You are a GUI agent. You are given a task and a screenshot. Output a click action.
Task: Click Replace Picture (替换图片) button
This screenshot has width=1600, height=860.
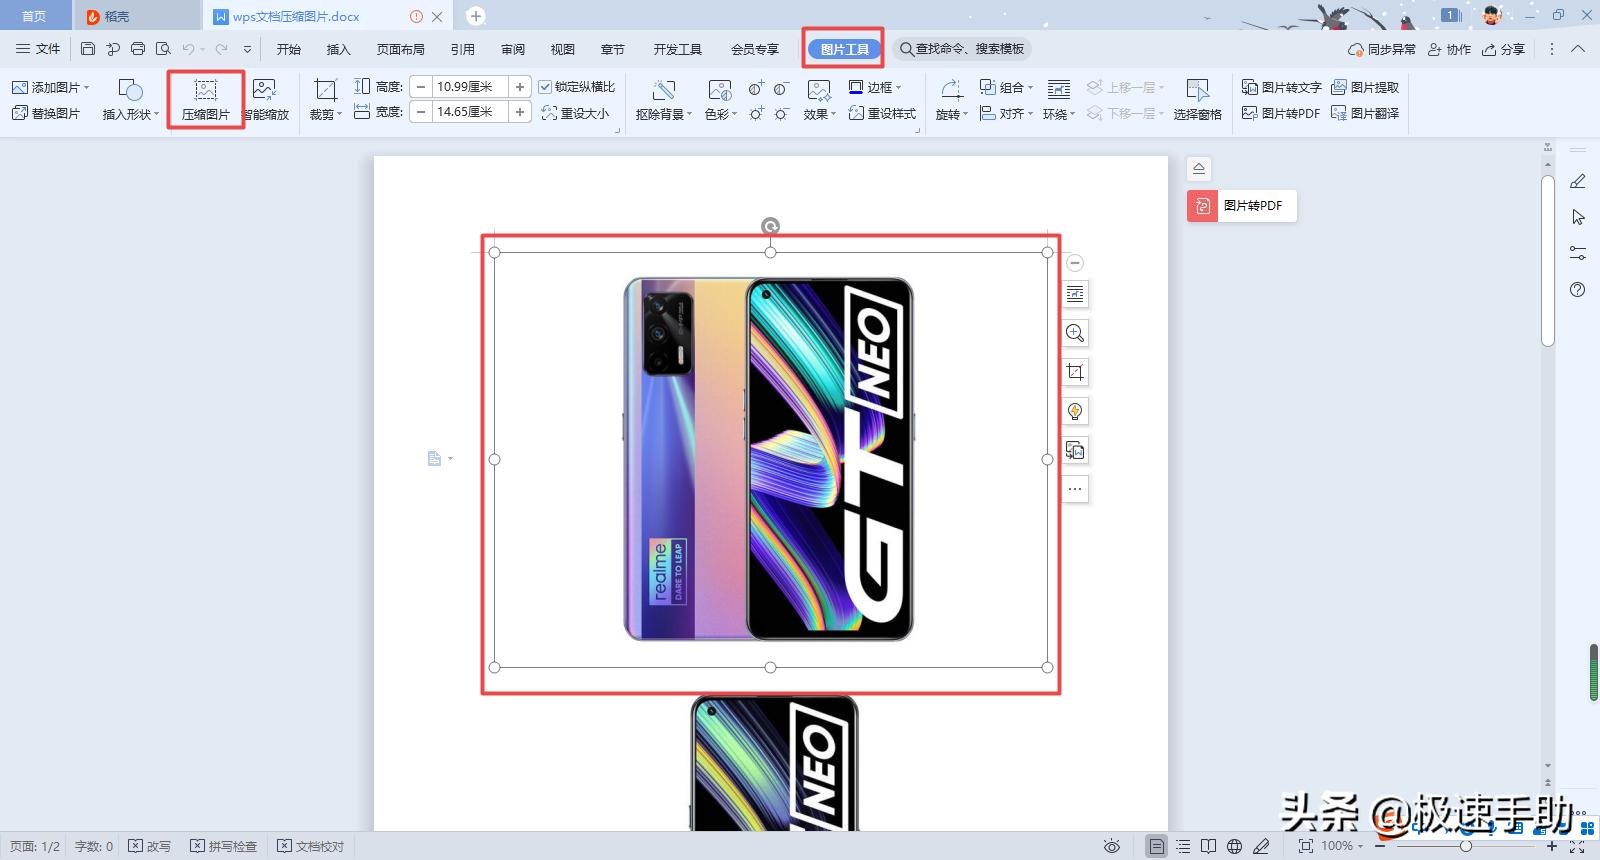point(46,113)
